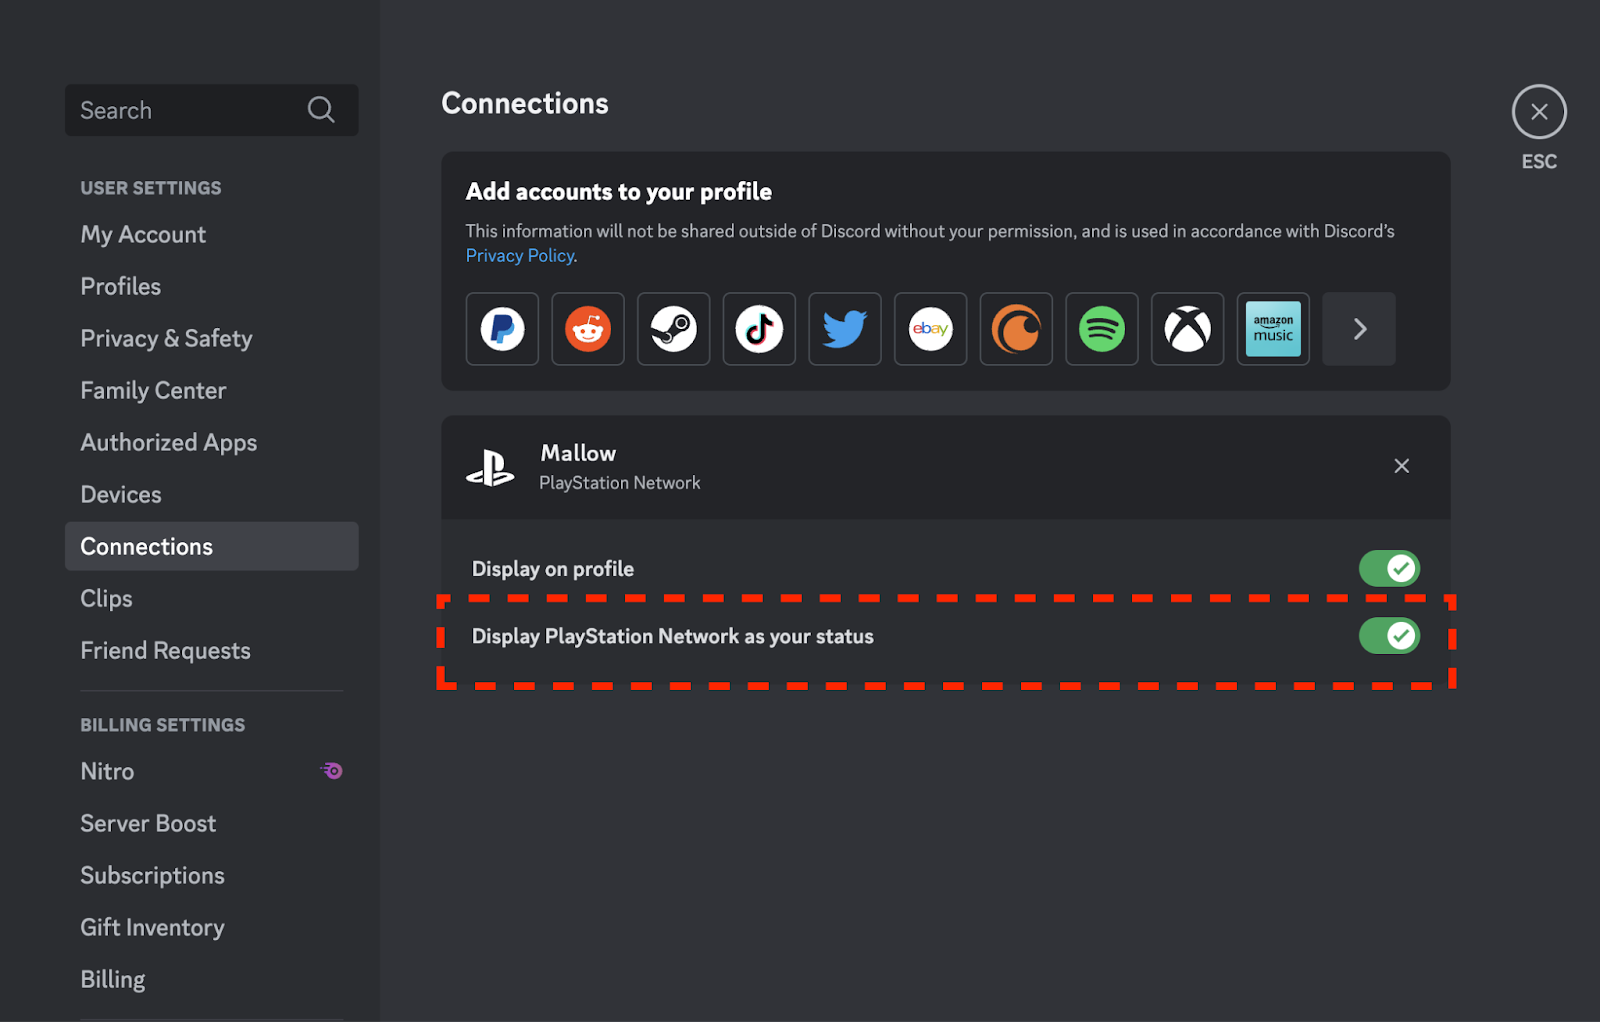Select the eBay connection icon
Image resolution: width=1600 pixels, height=1022 pixels.
point(930,329)
